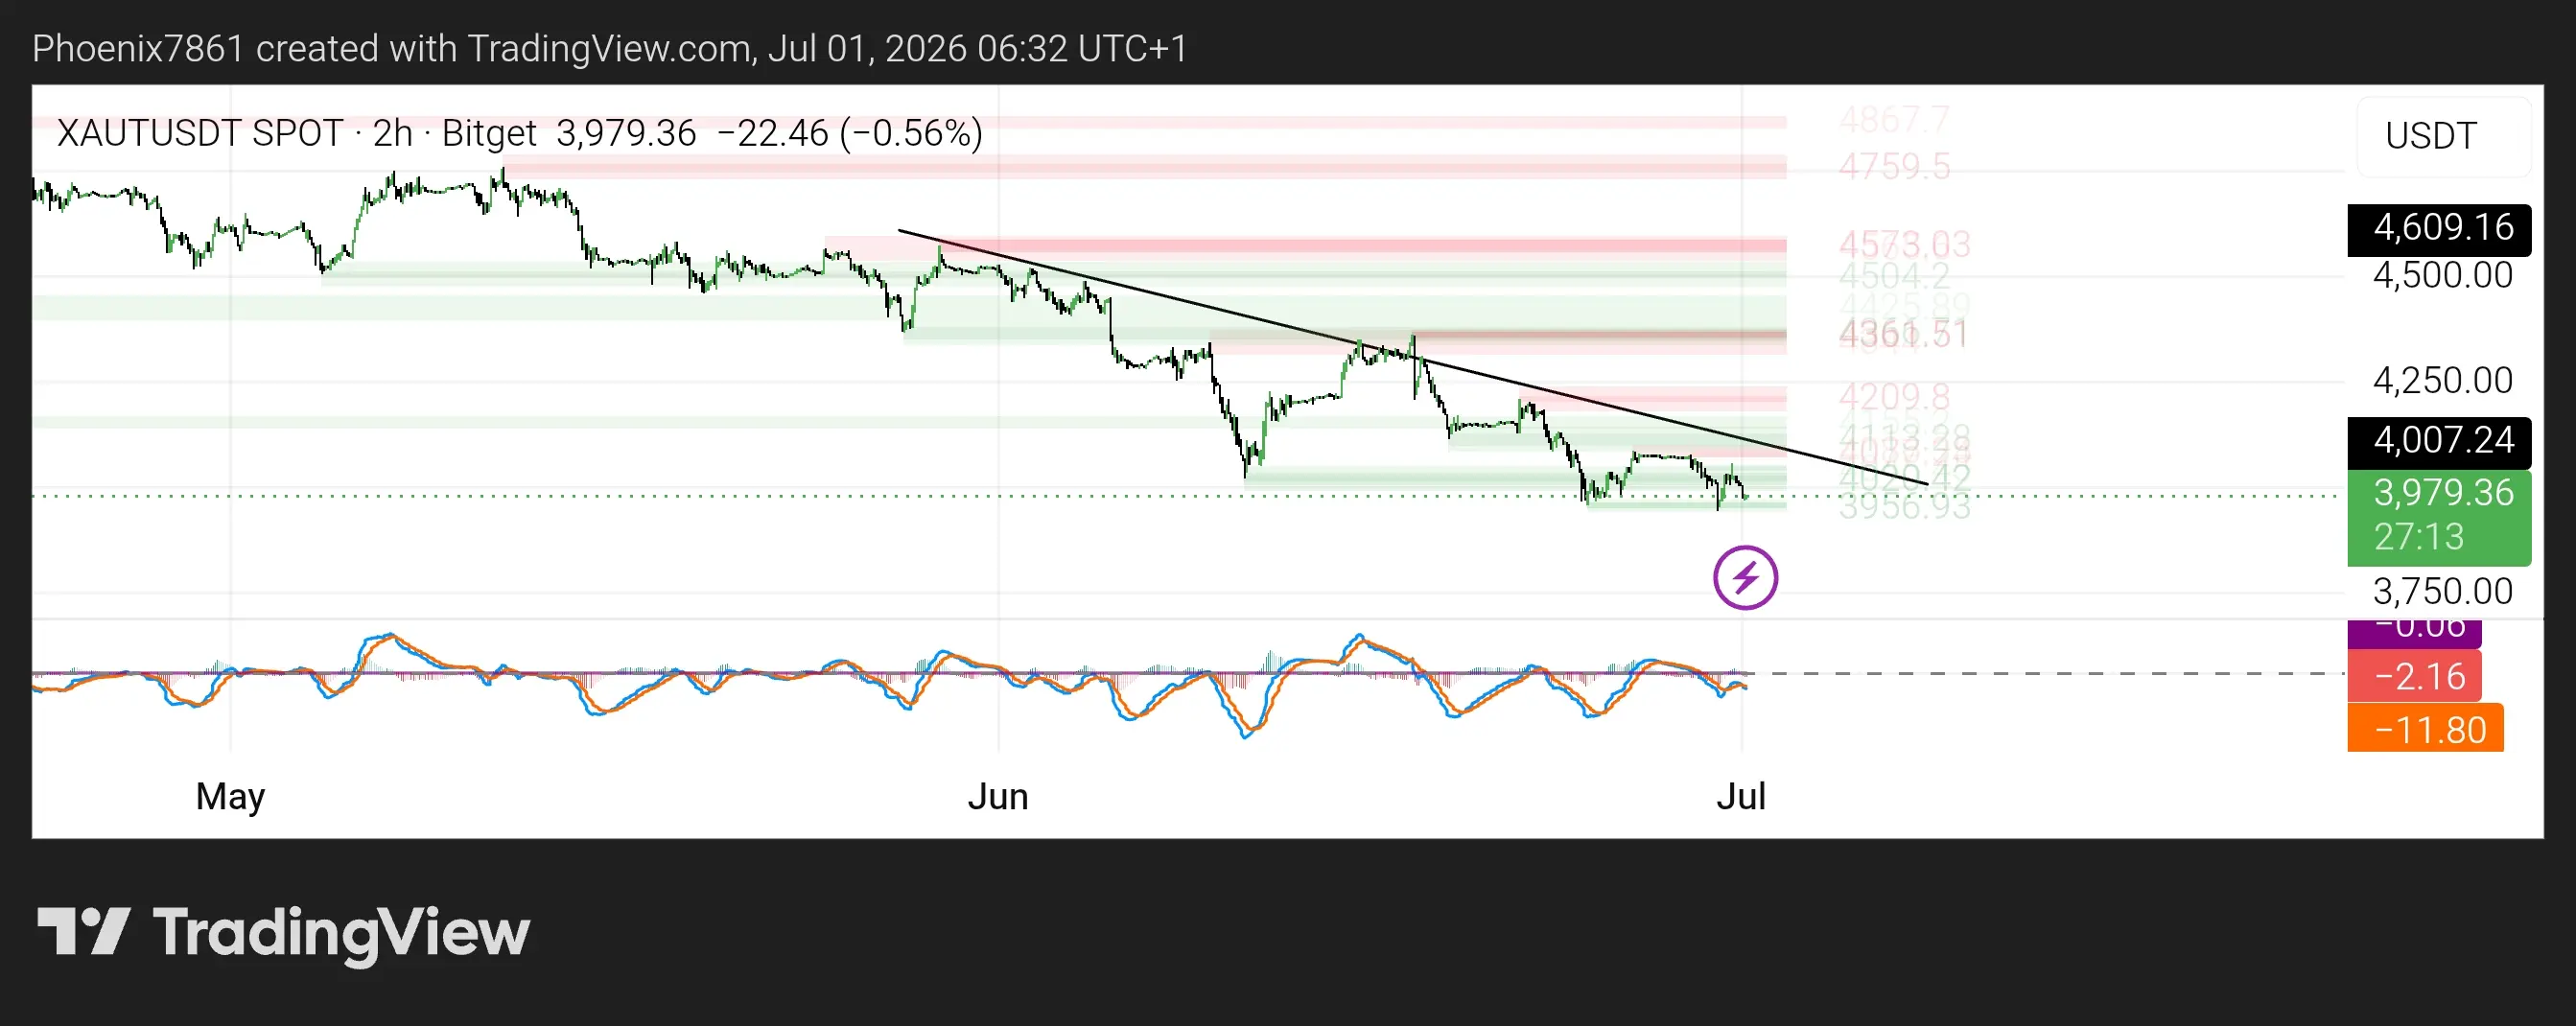Screen dimensions: 2576x1026
Task: Click the 4759.5 resistance zone label
Action: [1894, 167]
